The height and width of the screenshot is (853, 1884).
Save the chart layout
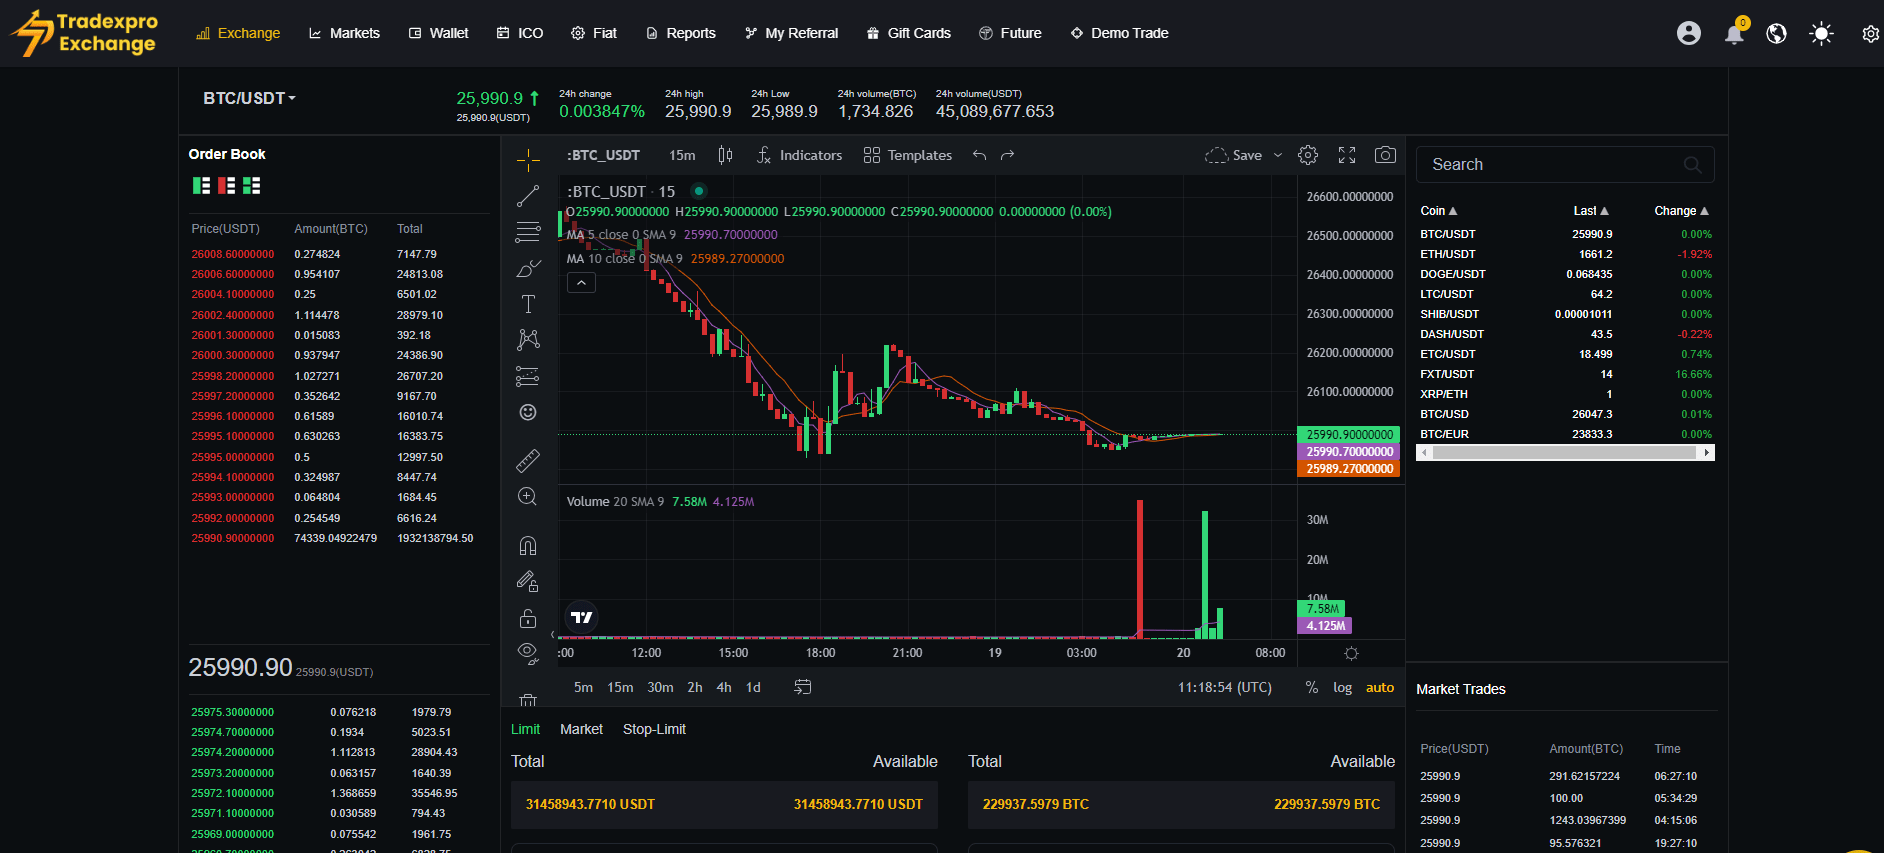coord(1234,155)
